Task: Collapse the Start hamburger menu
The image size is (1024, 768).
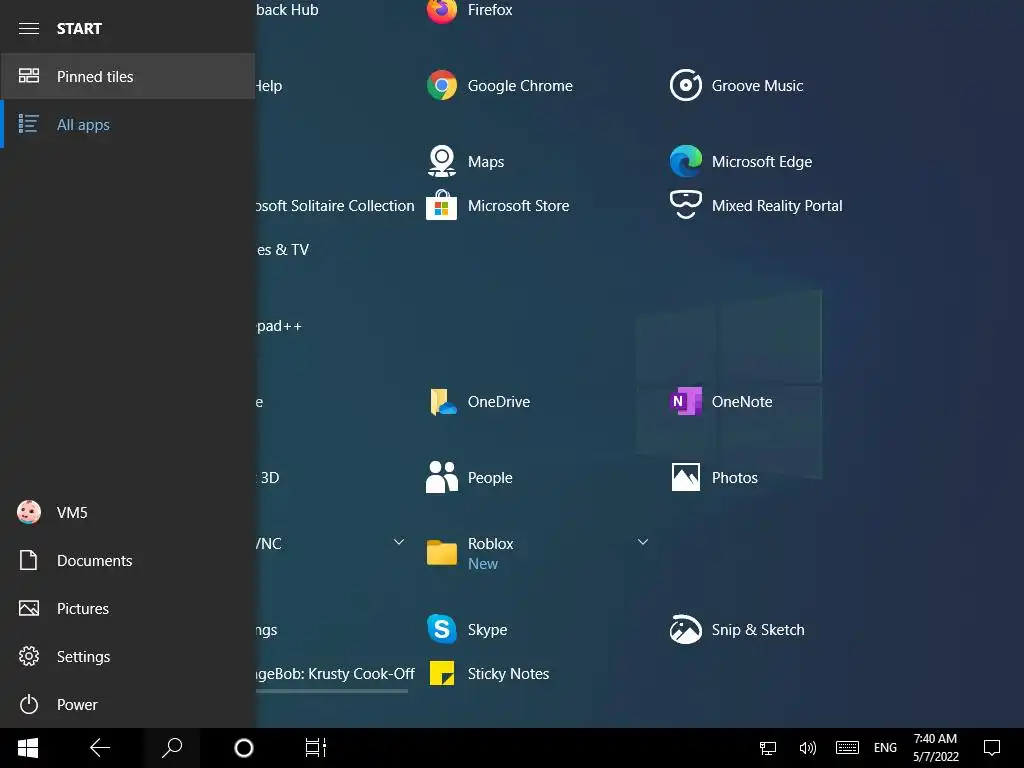Action: click(x=29, y=29)
